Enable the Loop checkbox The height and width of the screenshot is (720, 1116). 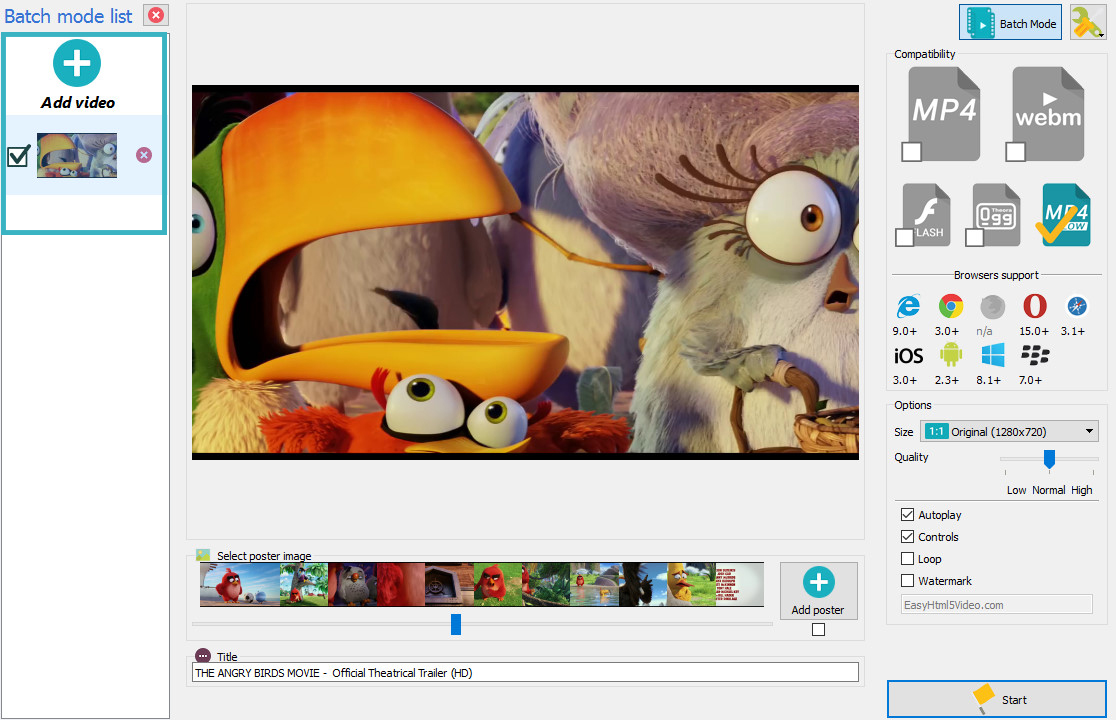(908, 559)
